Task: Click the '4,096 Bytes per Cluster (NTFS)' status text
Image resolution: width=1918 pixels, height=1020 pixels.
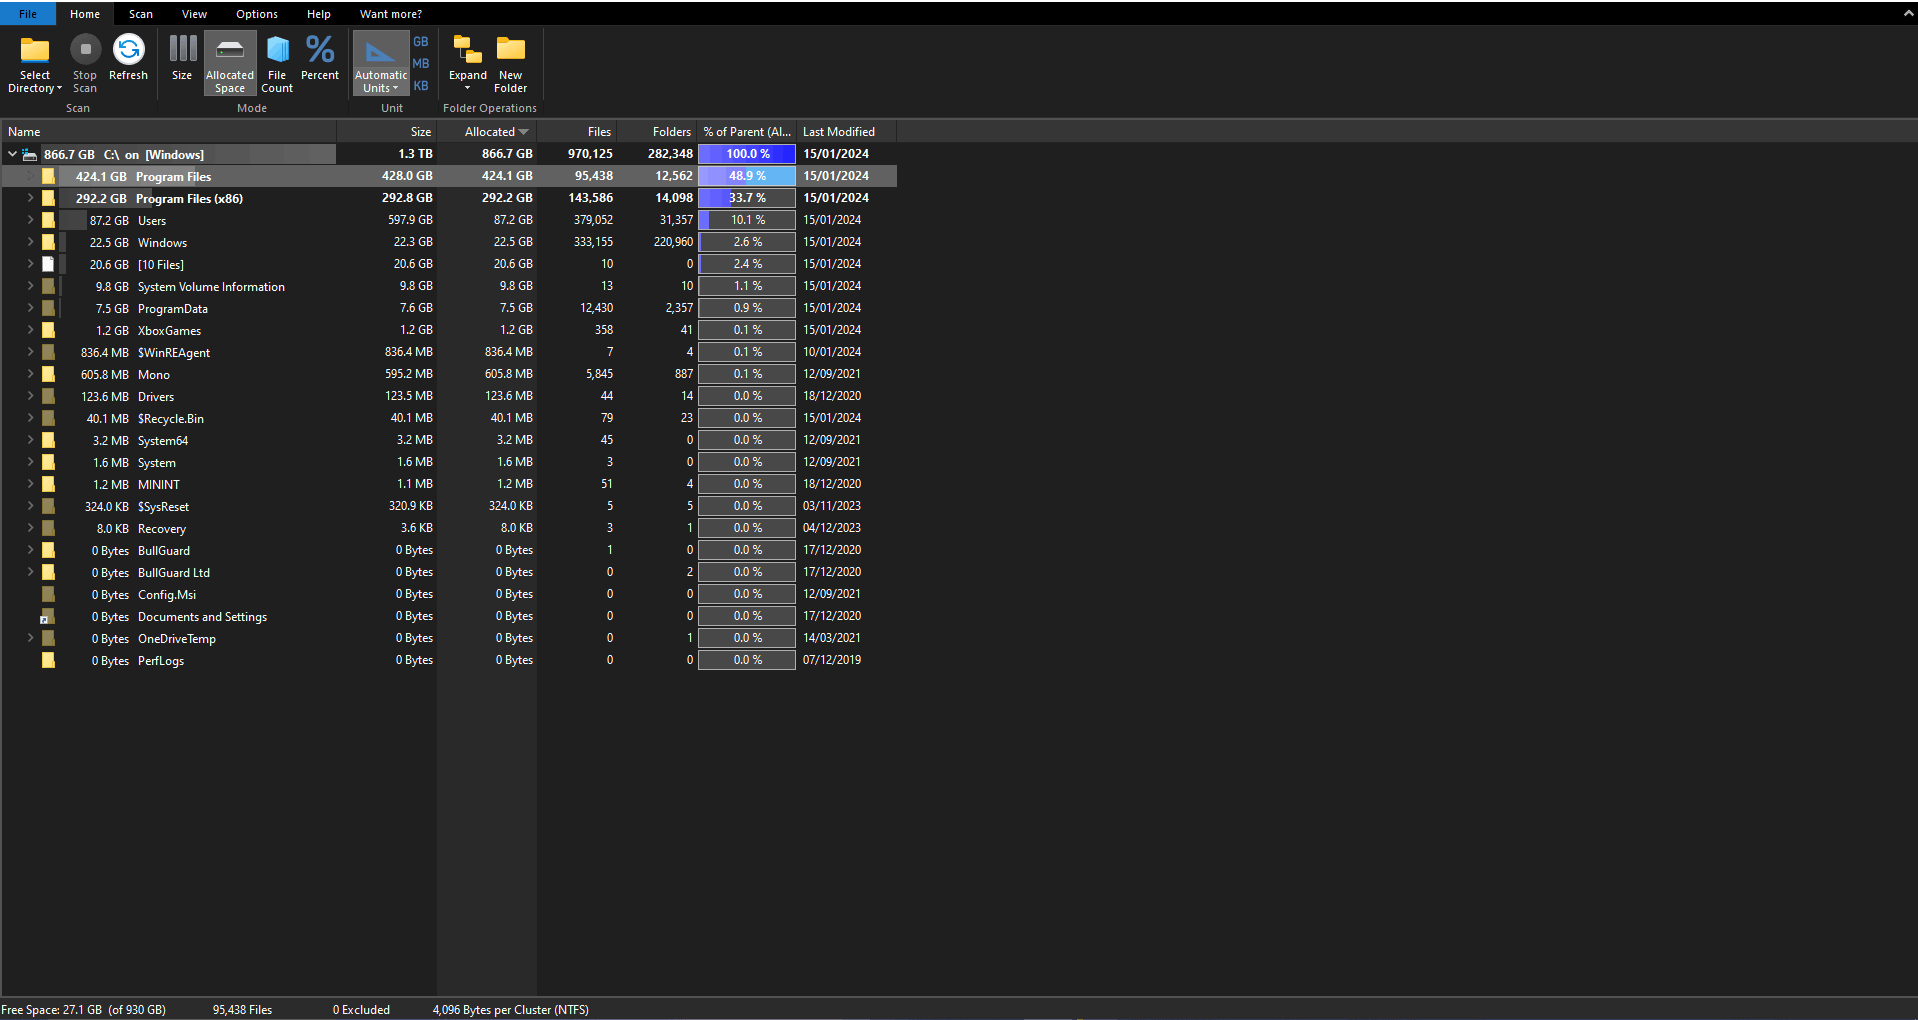Action: (511, 1010)
